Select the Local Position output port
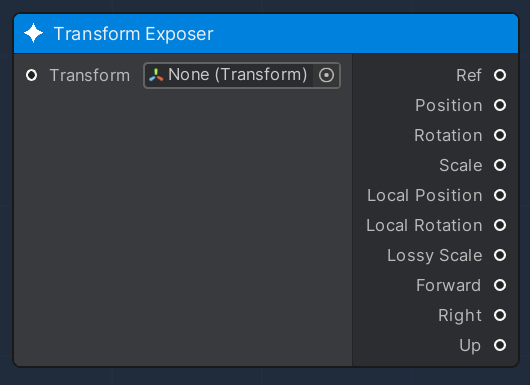 click(500, 195)
